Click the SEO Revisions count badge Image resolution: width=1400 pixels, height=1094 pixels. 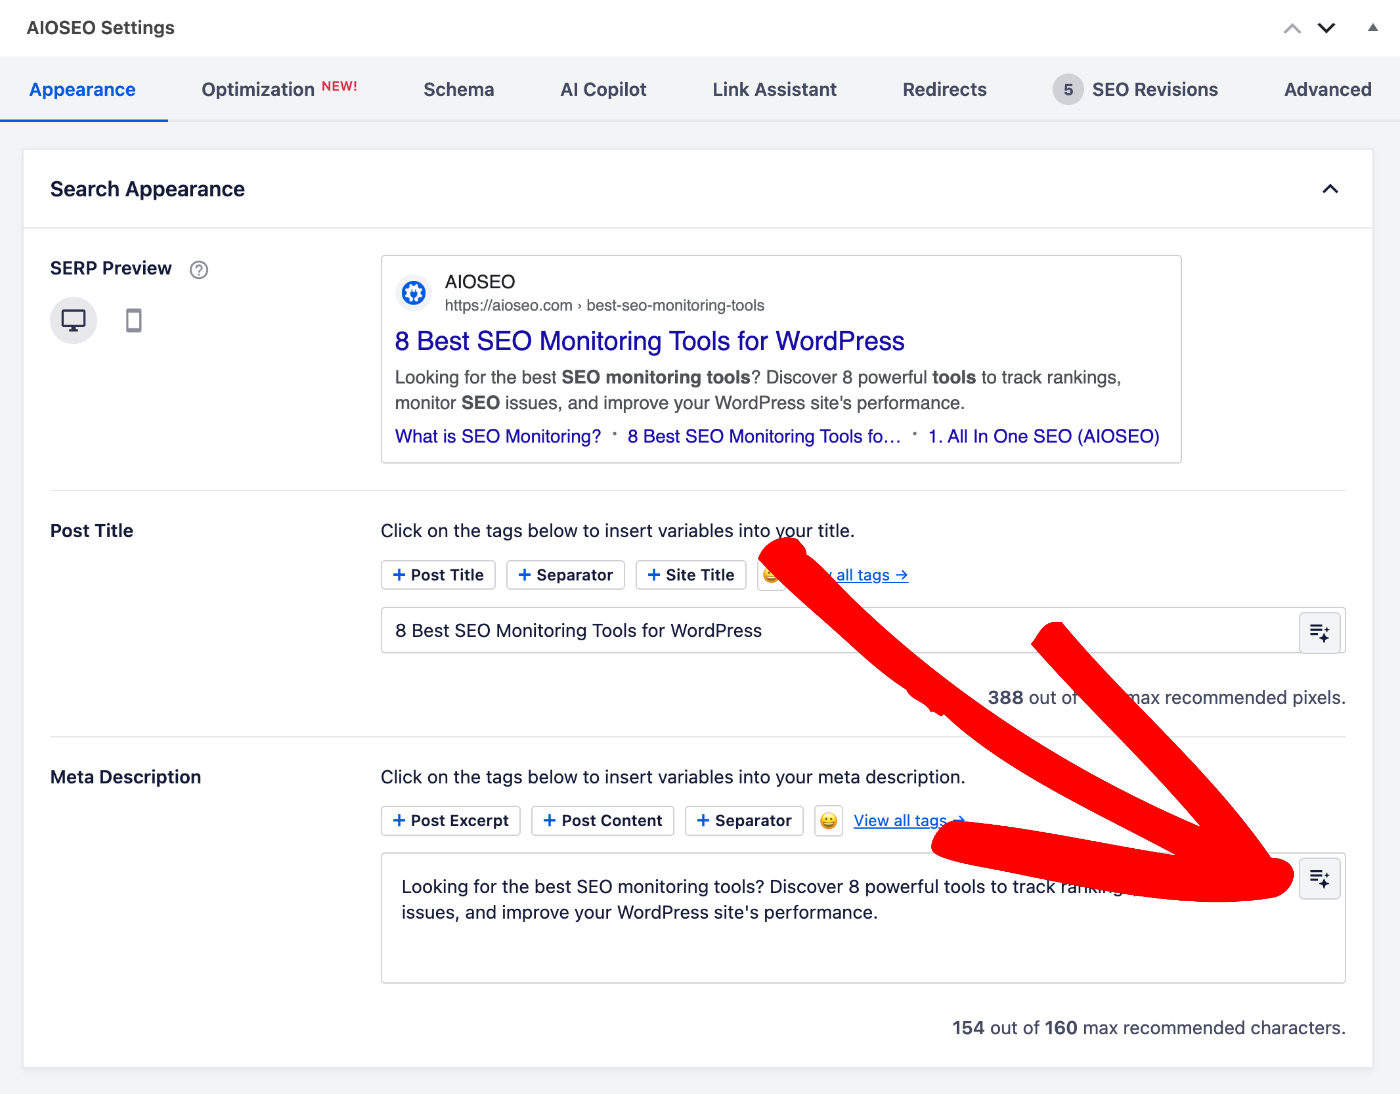(x=1068, y=90)
